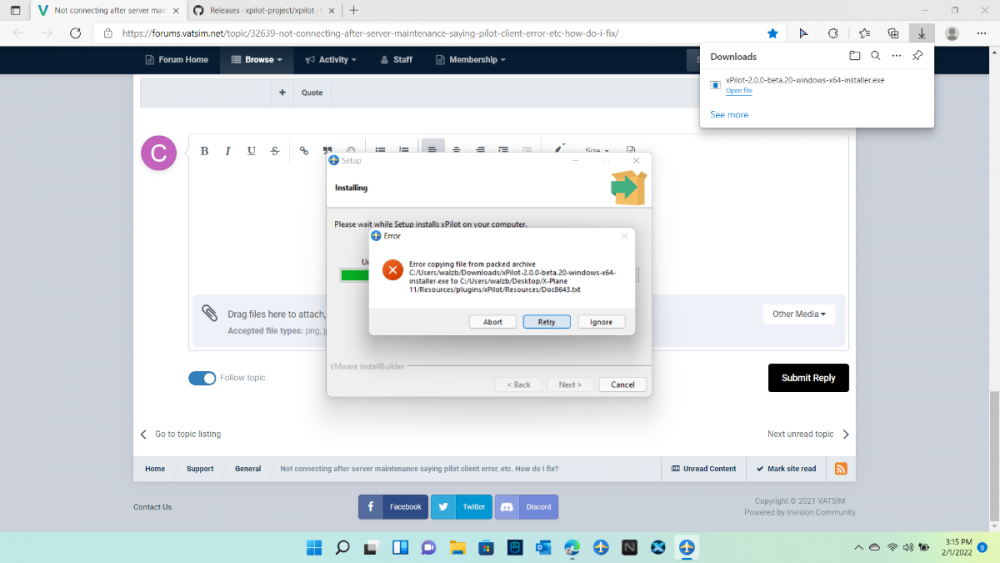Switch to the Releases xpilot-project tab
The image size is (1000, 563).
coord(265,10)
